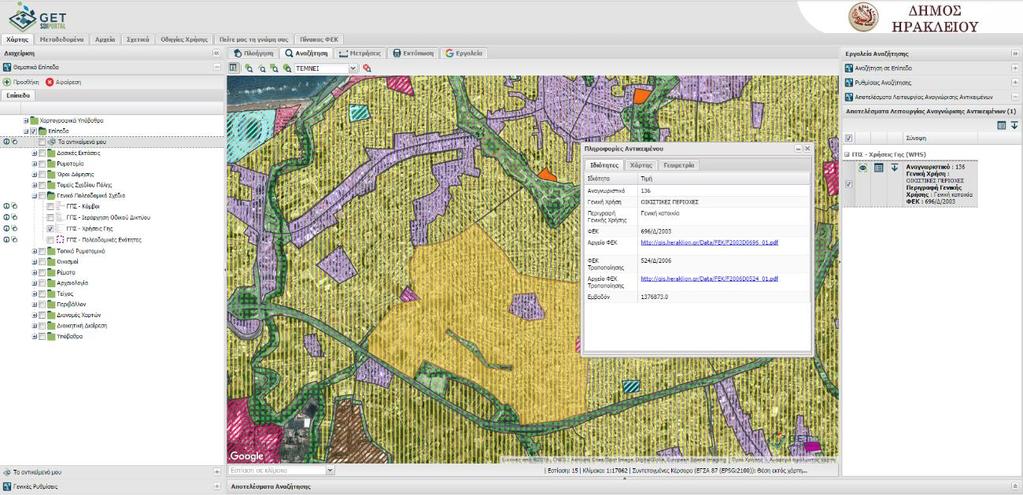Viewport: 1023px width, 495px height.
Task: Toggle the Δασικές Εκτάσεις layer checkbox
Action: coord(42,153)
